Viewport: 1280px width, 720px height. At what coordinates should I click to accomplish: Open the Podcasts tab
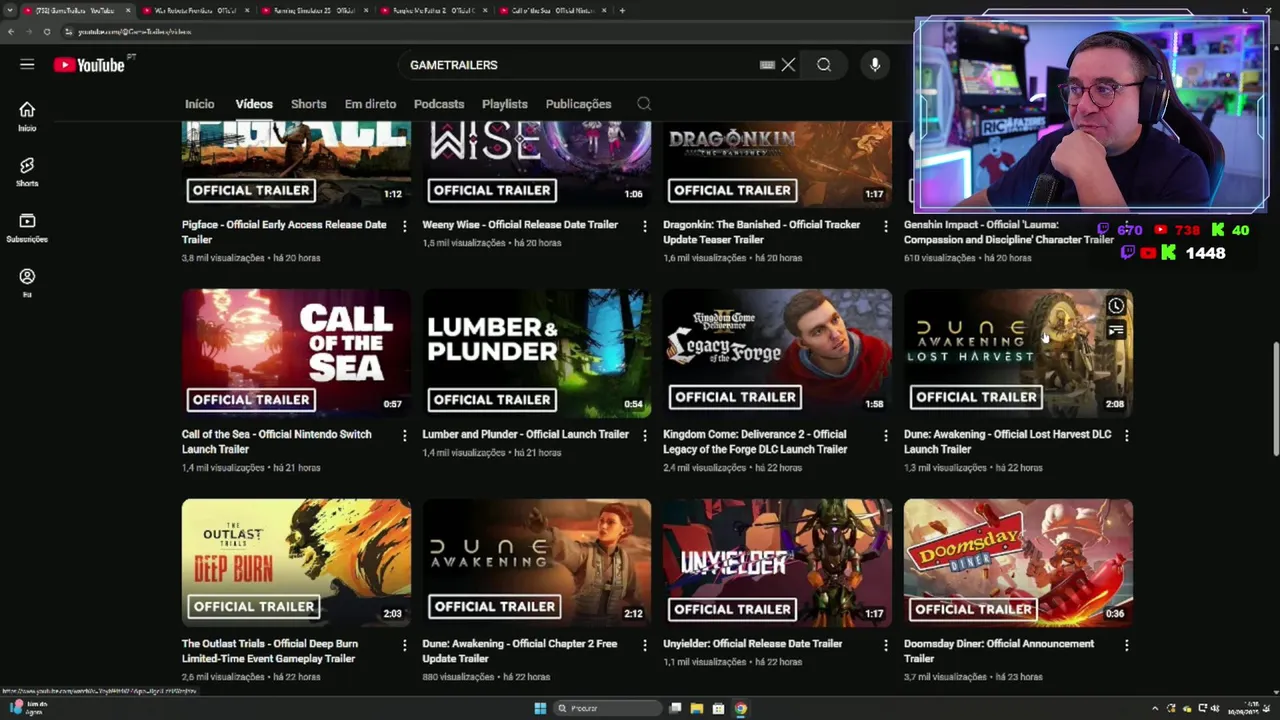439,104
